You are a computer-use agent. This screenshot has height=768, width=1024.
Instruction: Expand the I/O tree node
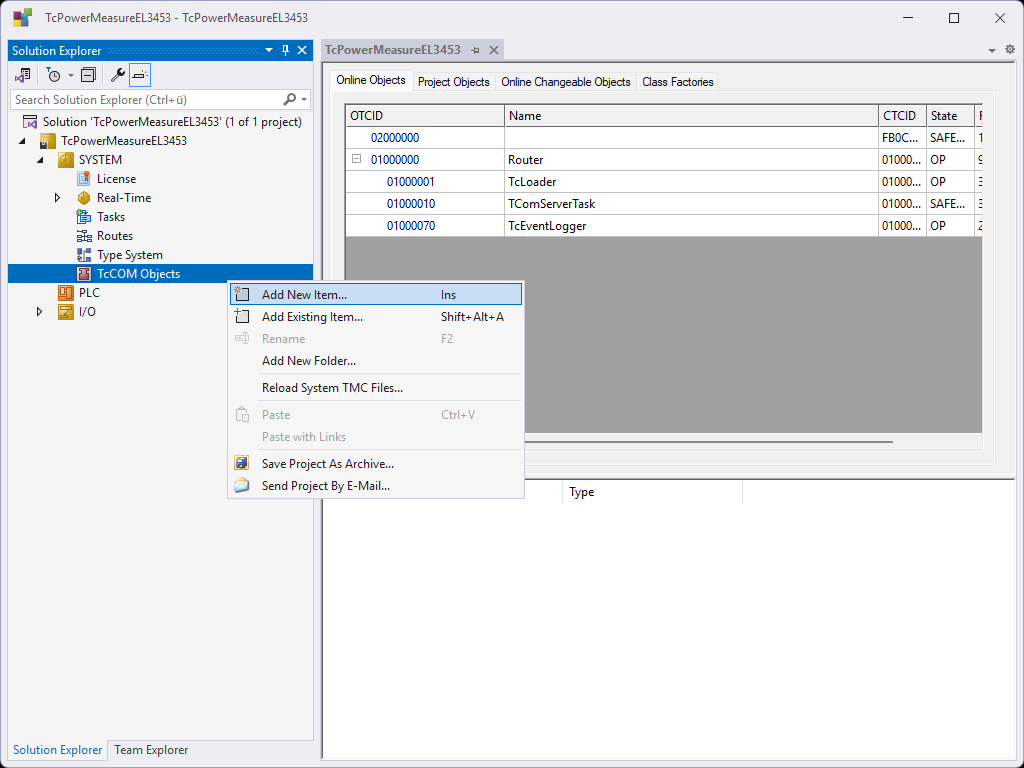click(x=40, y=312)
